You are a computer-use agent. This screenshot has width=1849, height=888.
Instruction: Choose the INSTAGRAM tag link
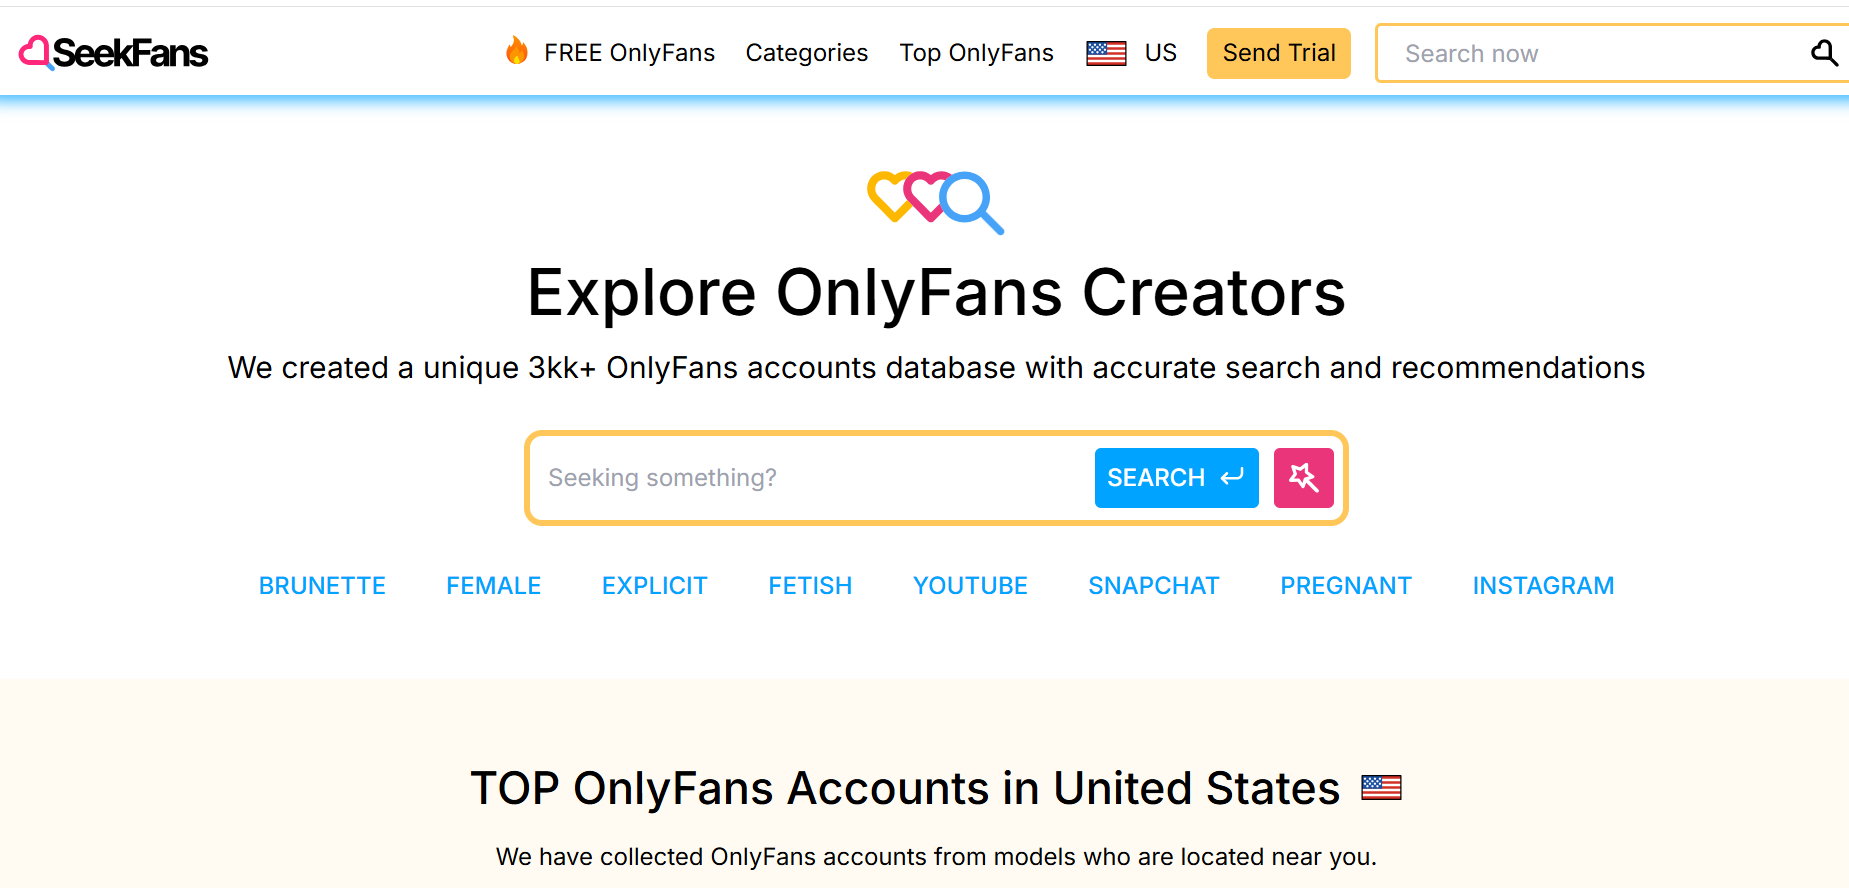click(x=1543, y=586)
